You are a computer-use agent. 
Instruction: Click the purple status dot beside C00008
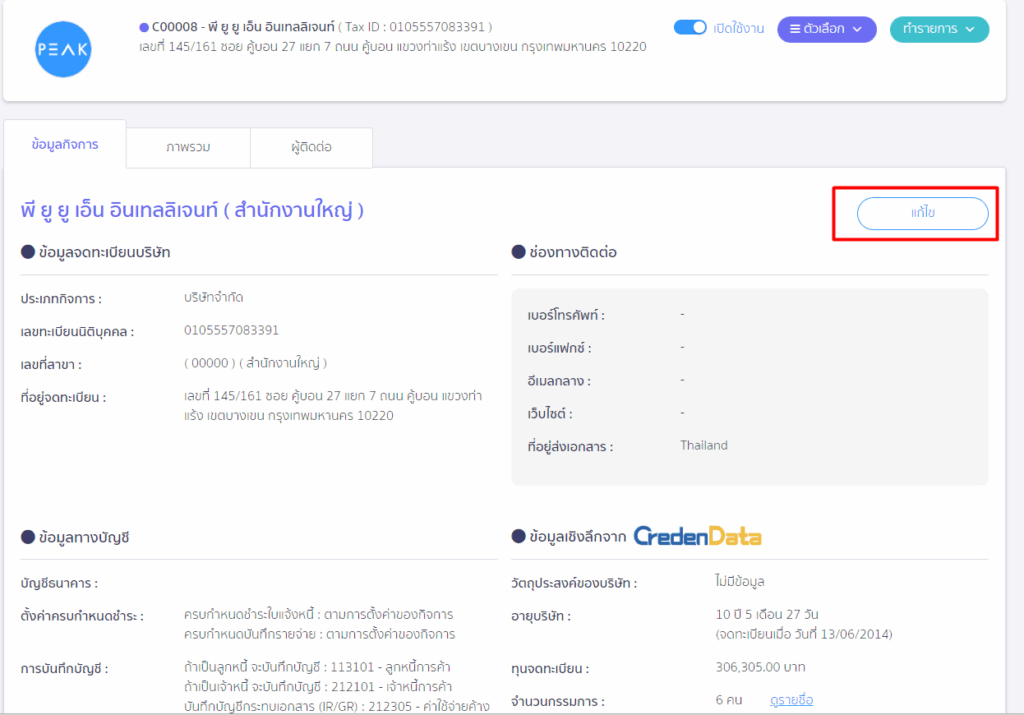[x=144, y=27]
